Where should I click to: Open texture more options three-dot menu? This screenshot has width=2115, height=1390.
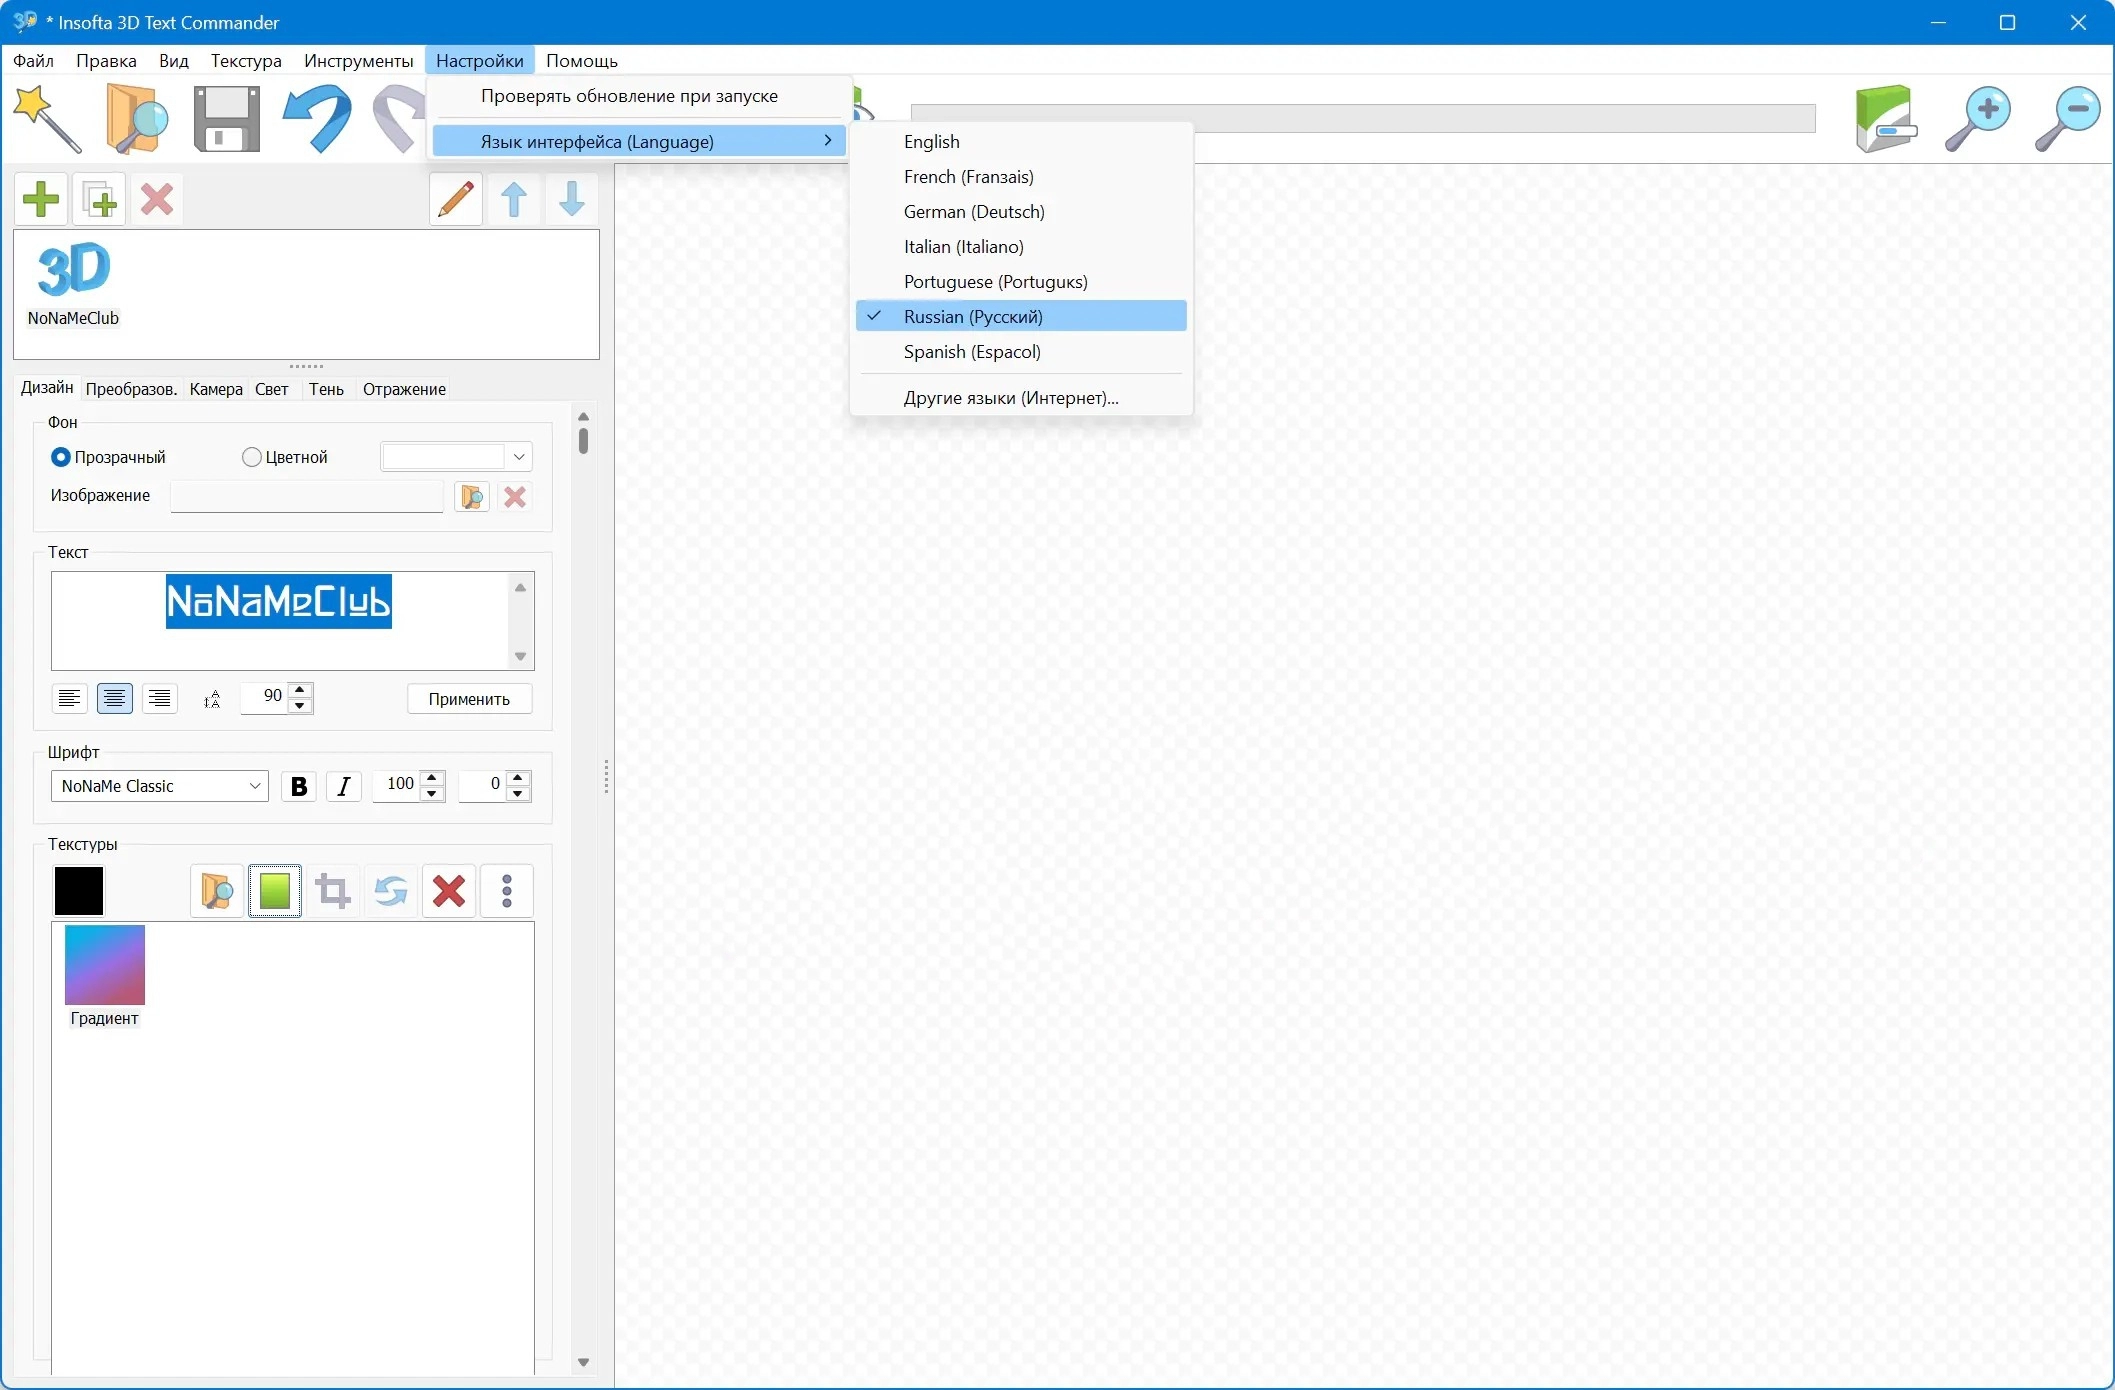click(507, 891)
